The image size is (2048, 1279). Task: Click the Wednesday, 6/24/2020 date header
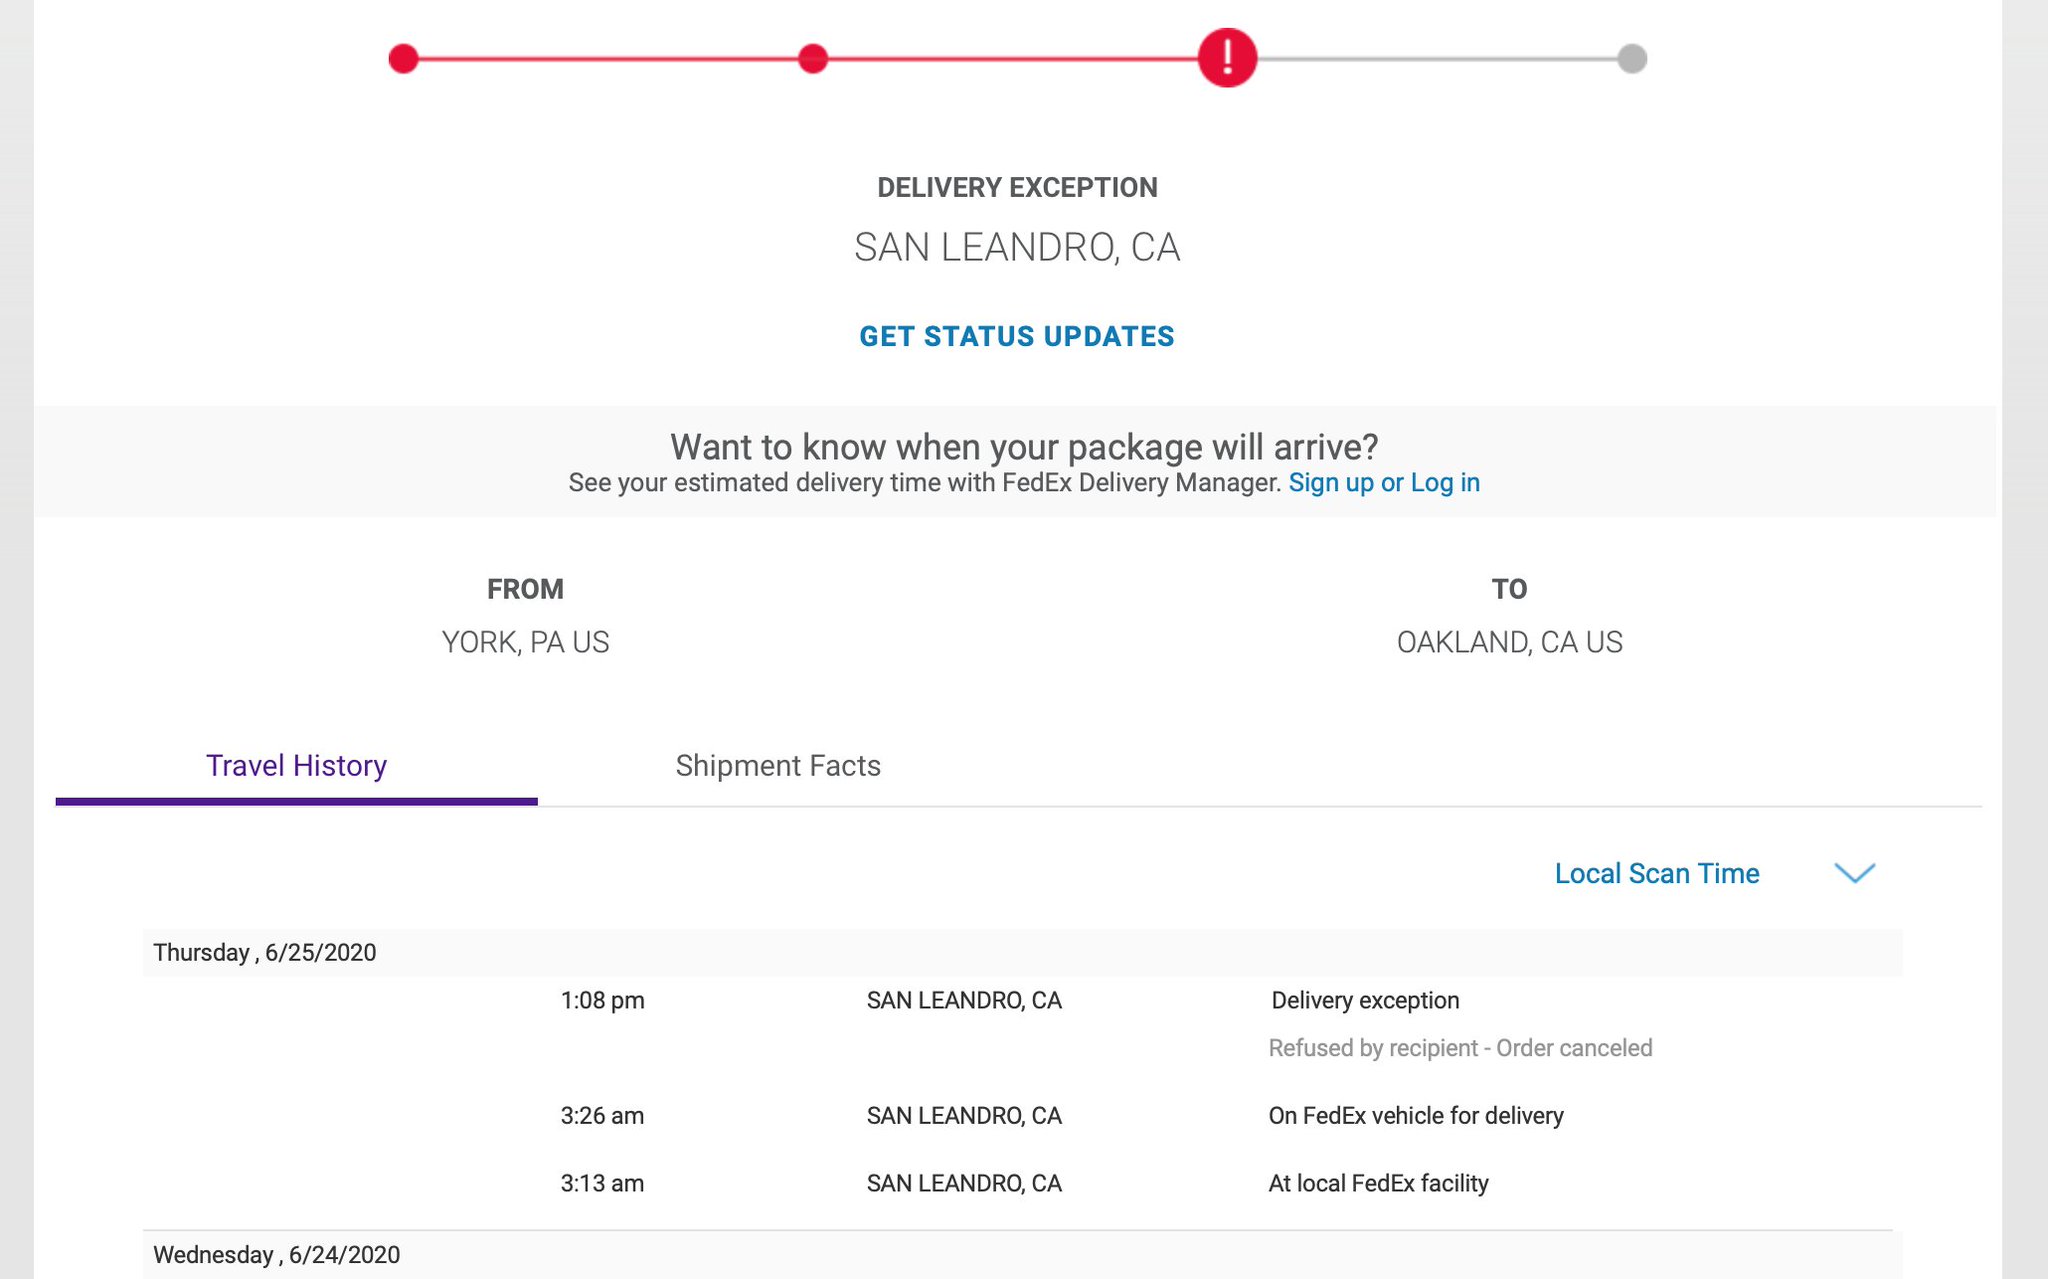pos(277,1255)
